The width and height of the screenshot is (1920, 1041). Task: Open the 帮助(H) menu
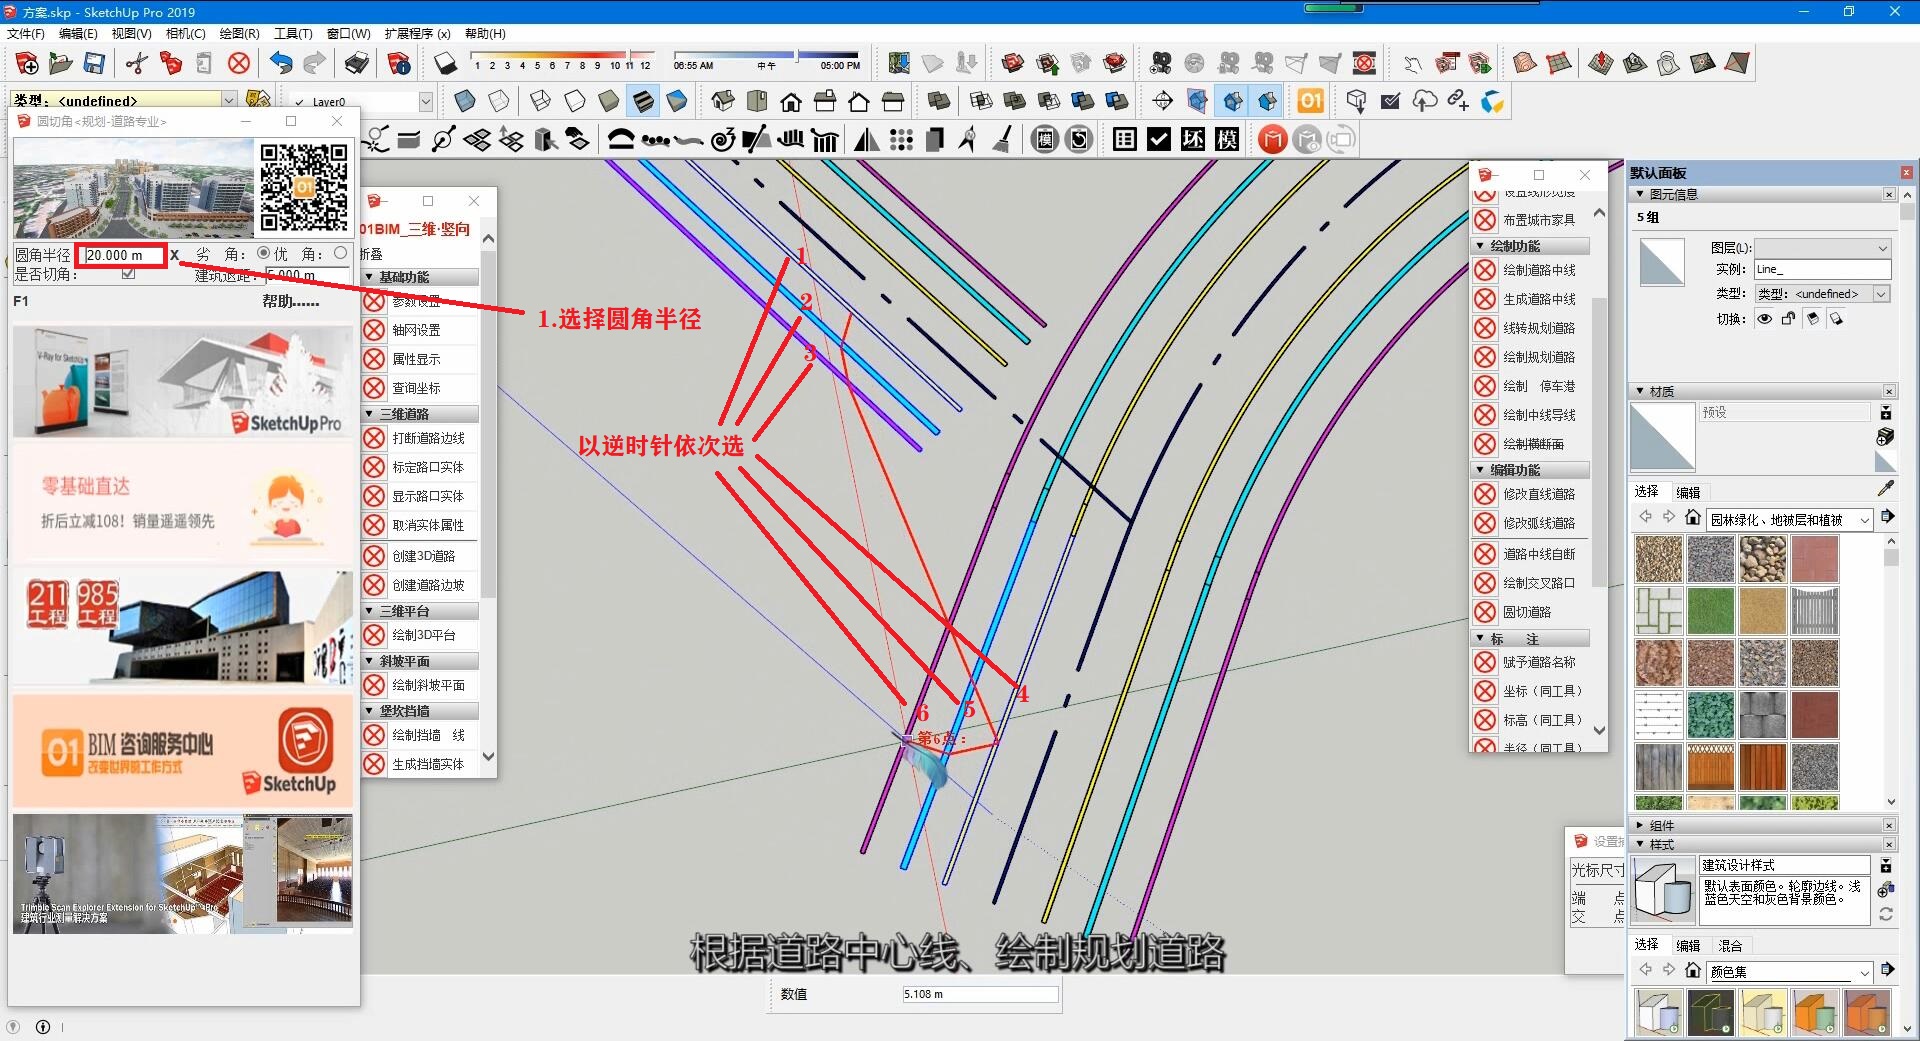tap(485, 33)
